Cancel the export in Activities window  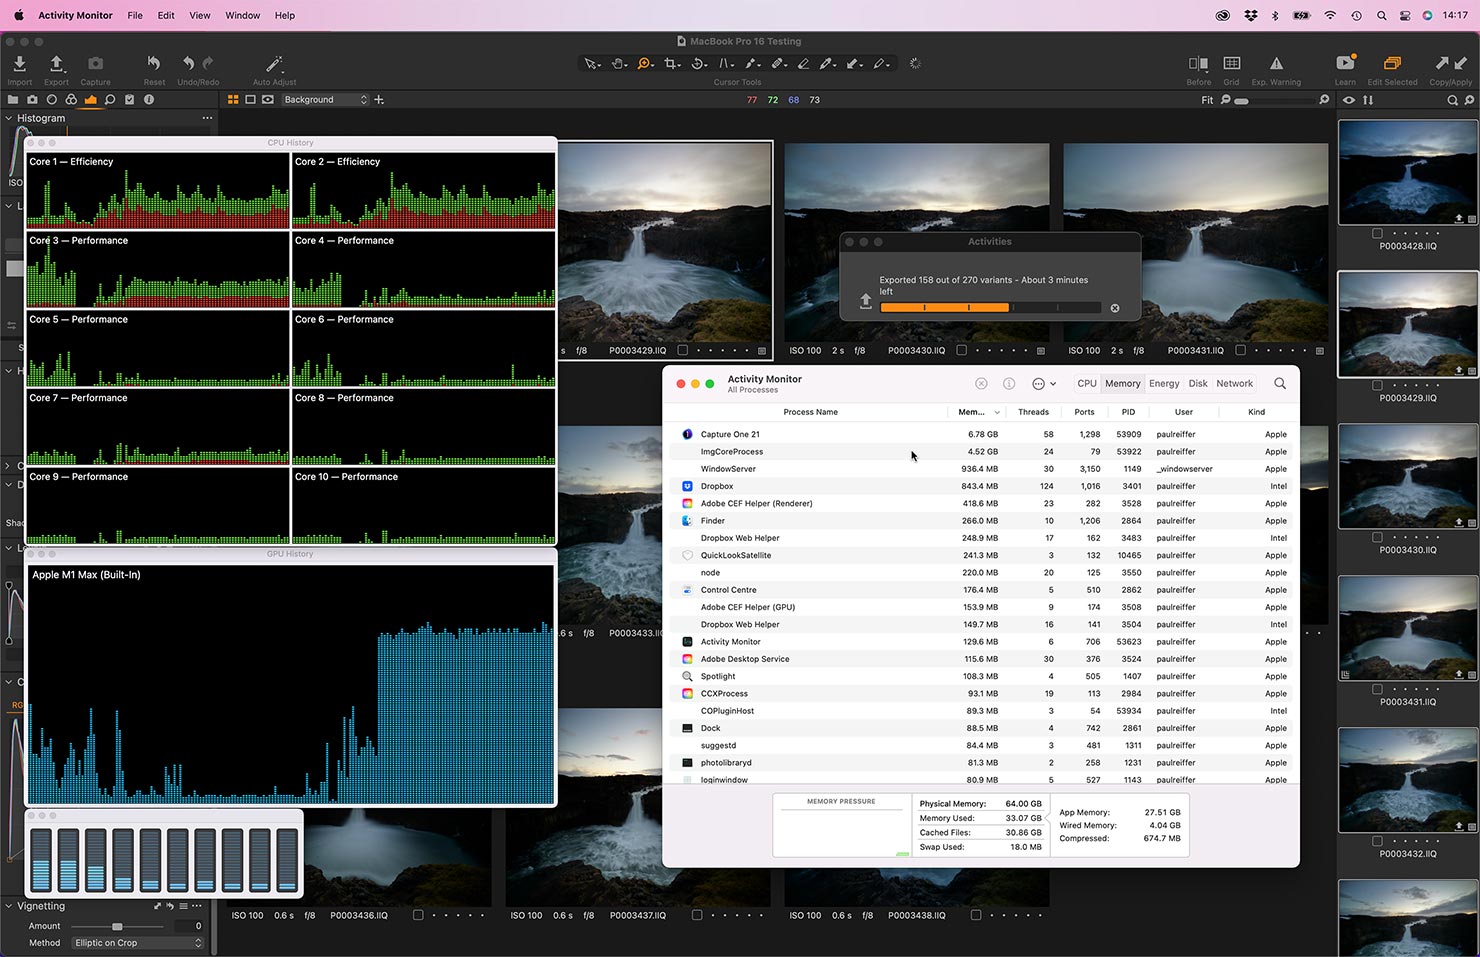(x=1115, y=308)
